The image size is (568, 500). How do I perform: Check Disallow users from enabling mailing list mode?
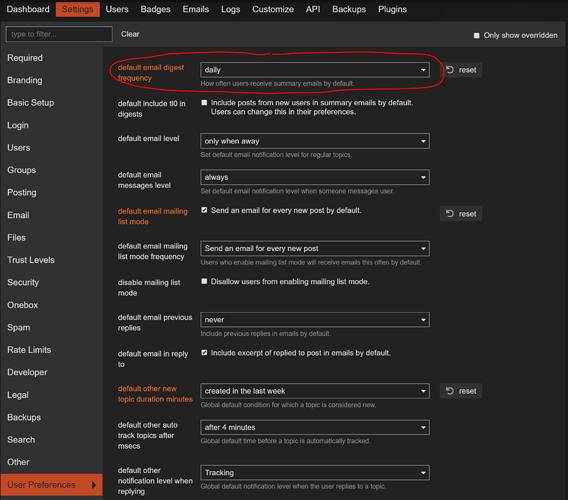click(204, 282)
